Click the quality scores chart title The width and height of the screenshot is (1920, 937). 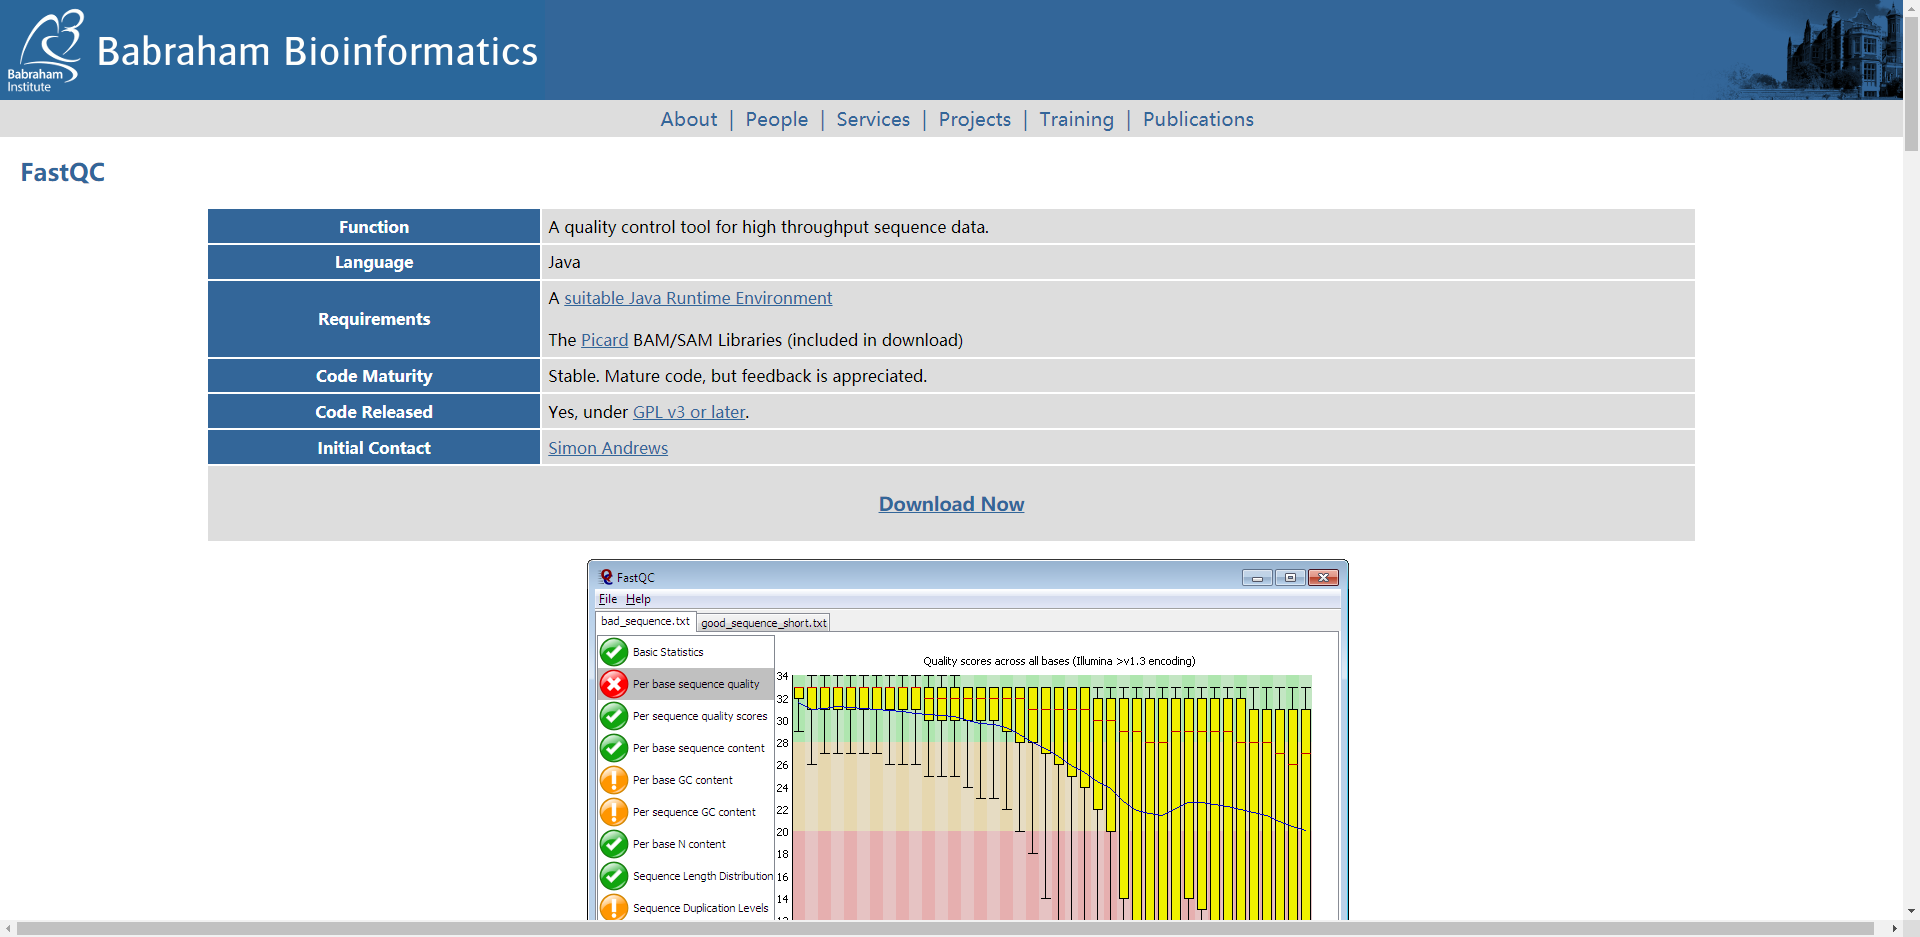pos(1059,661)
